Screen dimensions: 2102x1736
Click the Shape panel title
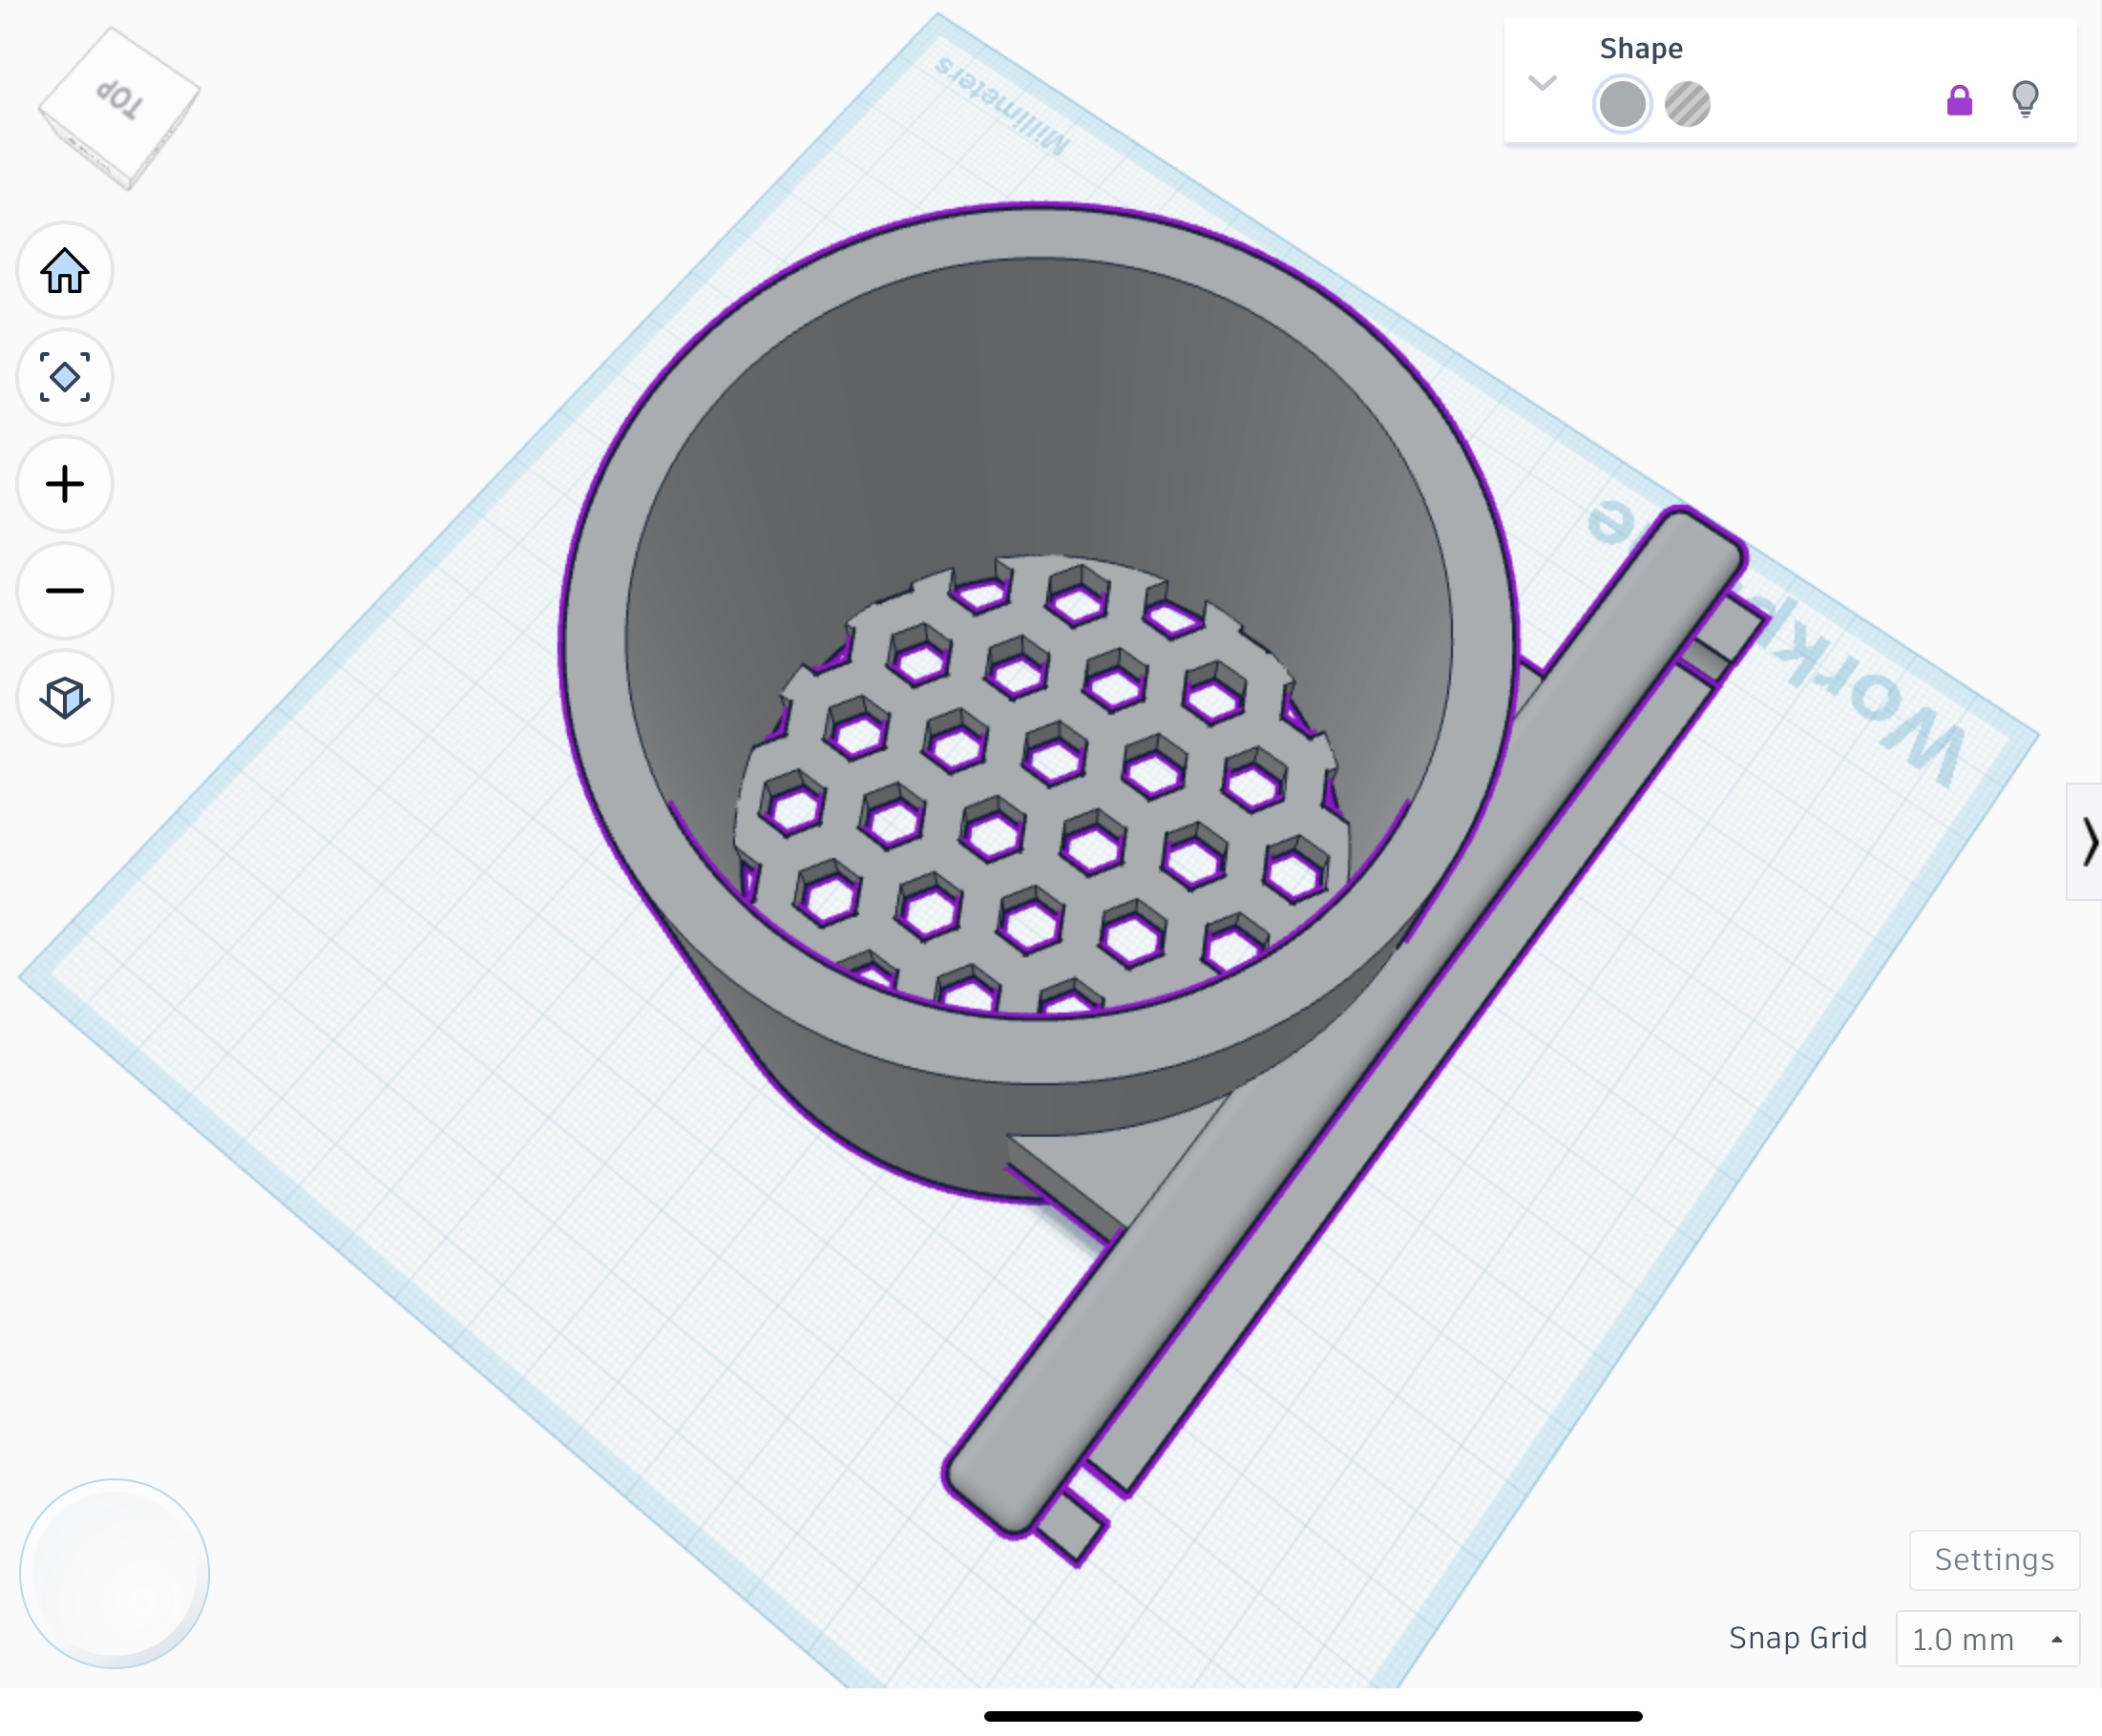(1640, 48)
